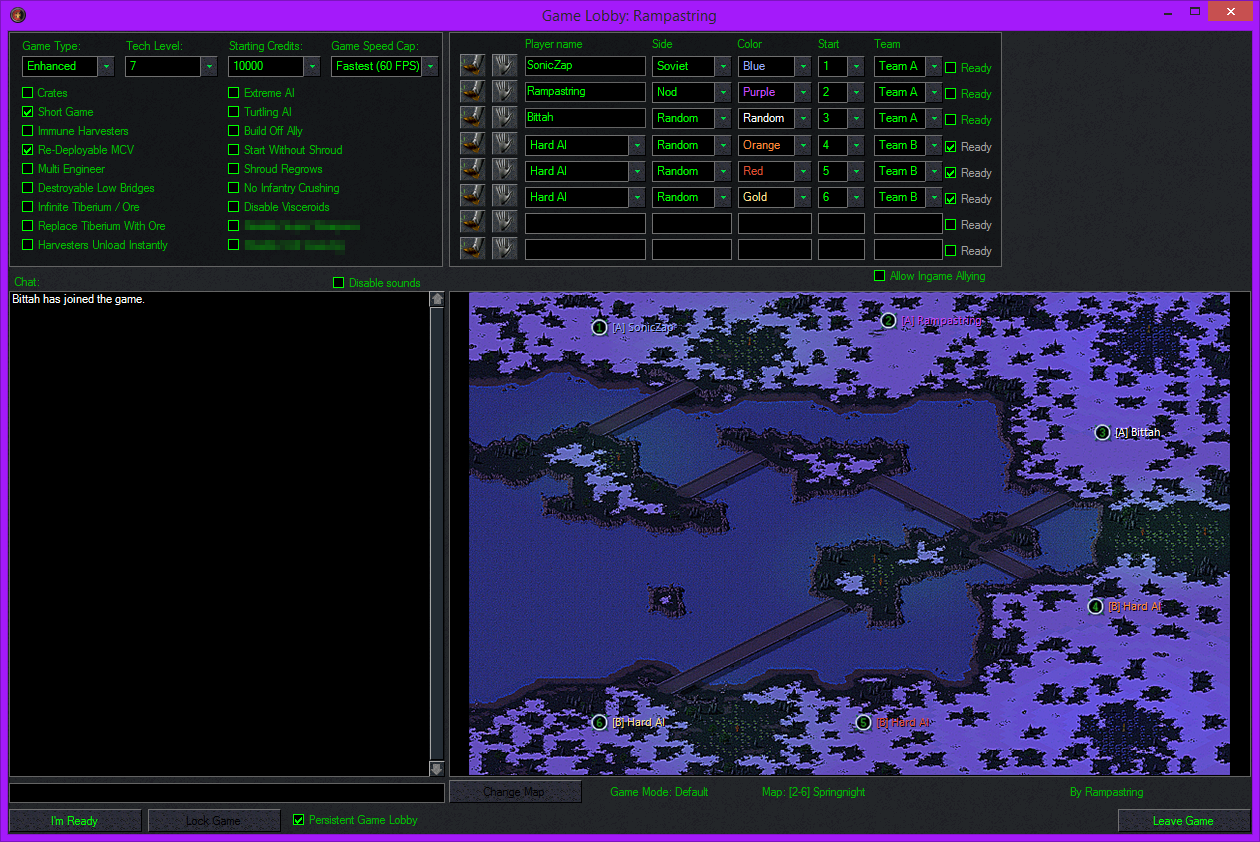Select start position 5 marker on the map
This screenshot has height=842, width=1260.
click(863, 722)
